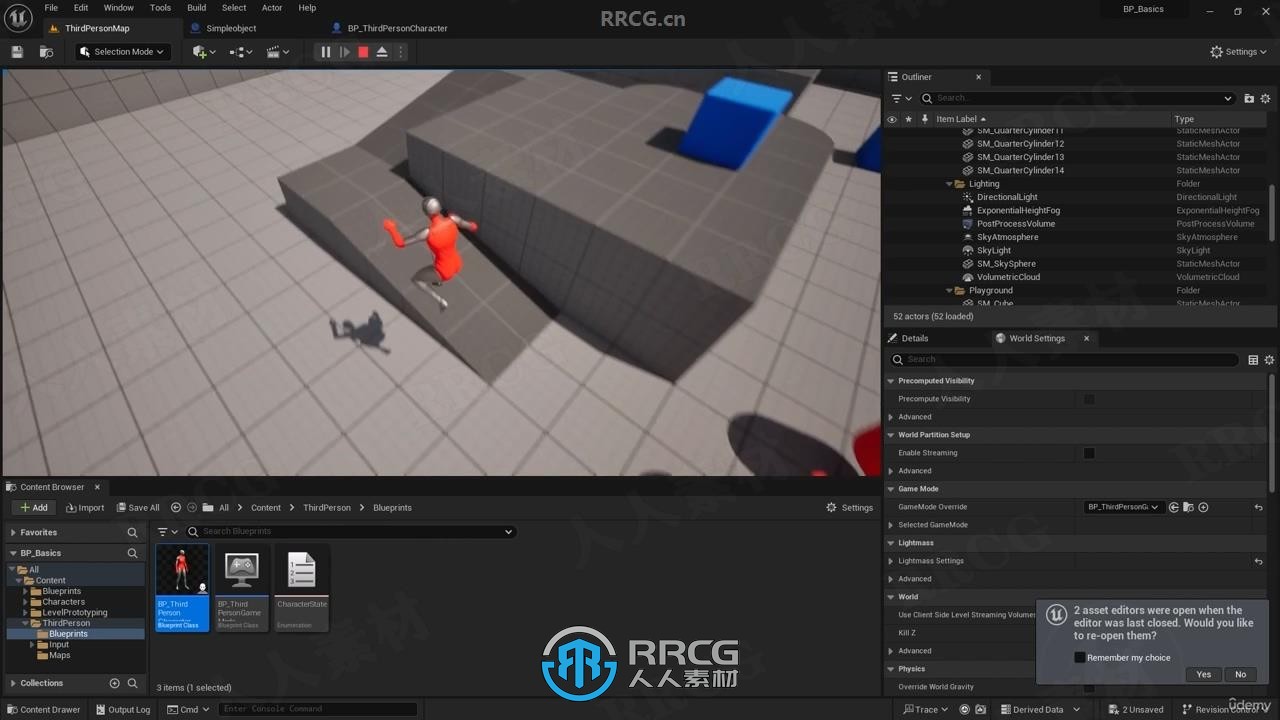Open Outliner filter options icon
The height and width of the screenshot is (720, 1280).
click(x=900, y=98)
